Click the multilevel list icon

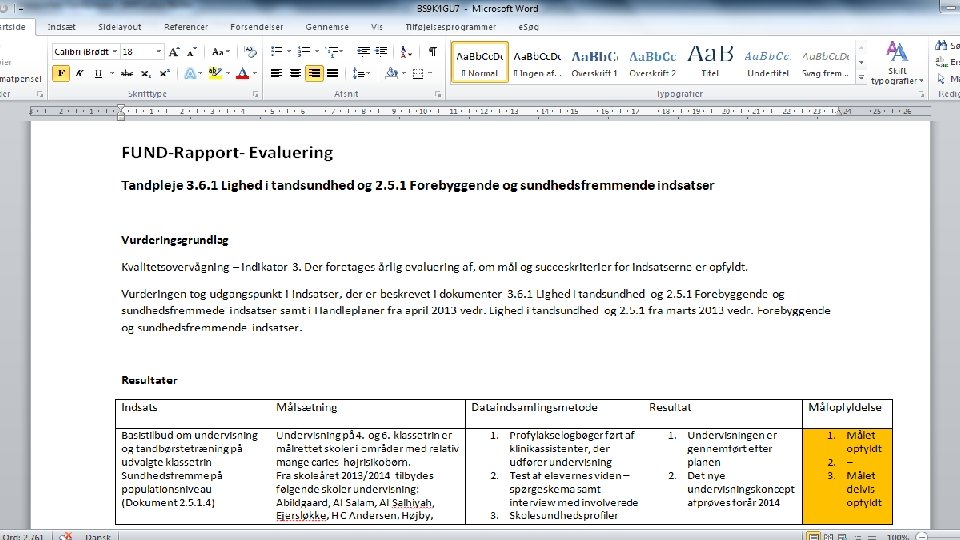tap(332, 51)
